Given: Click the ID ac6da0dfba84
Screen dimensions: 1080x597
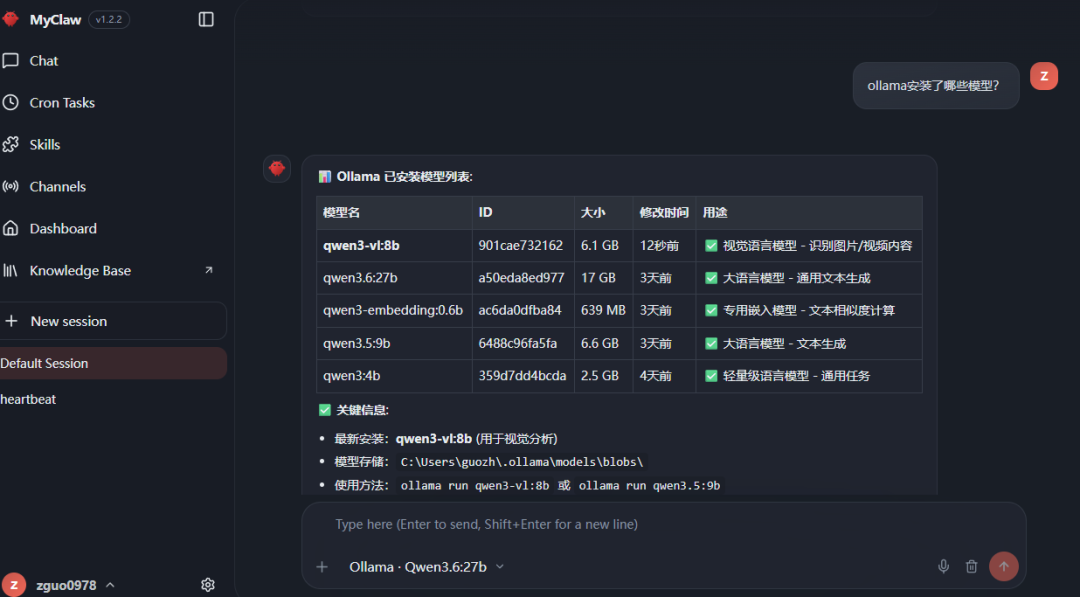Looking at the screenshot, I should click(x=520, y=311).
